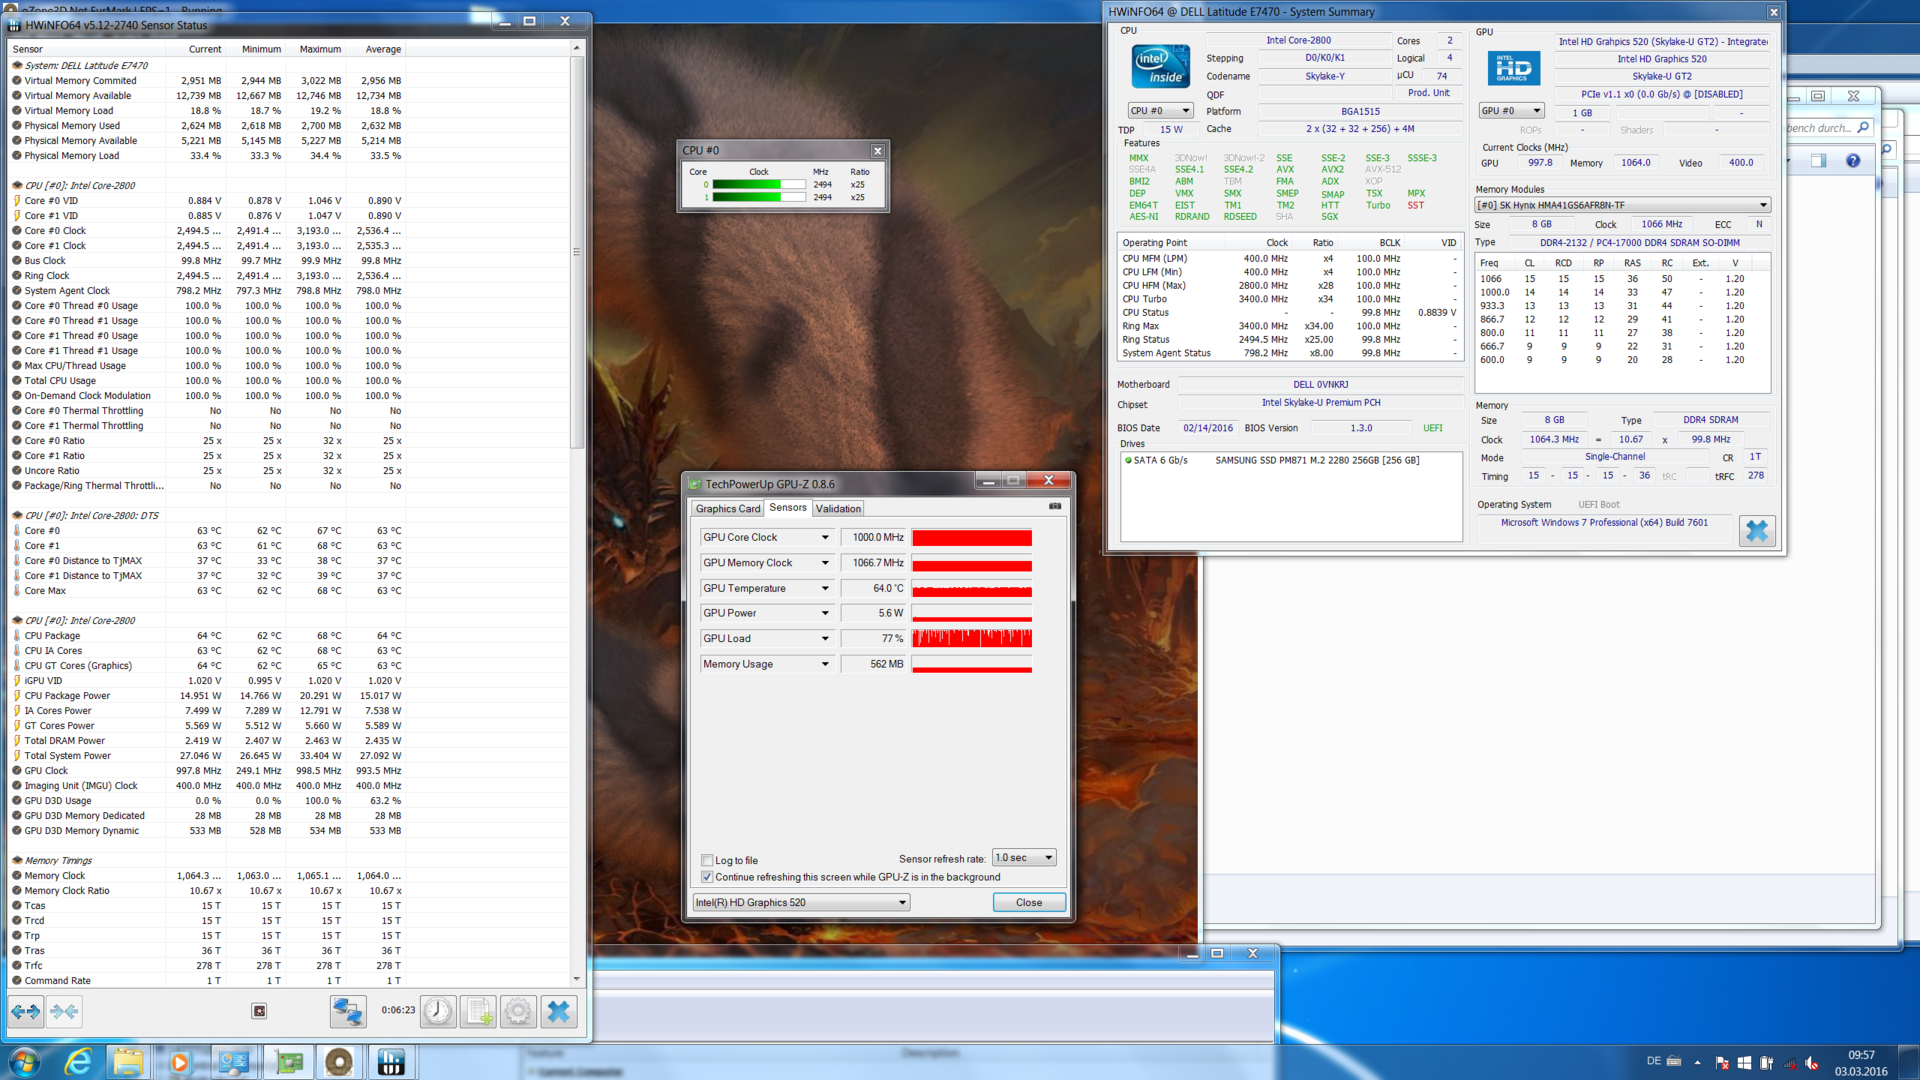Reset the elapsed time clock icon
The width and height of the screenshot is (1920, 1080).
(437, 1012)
